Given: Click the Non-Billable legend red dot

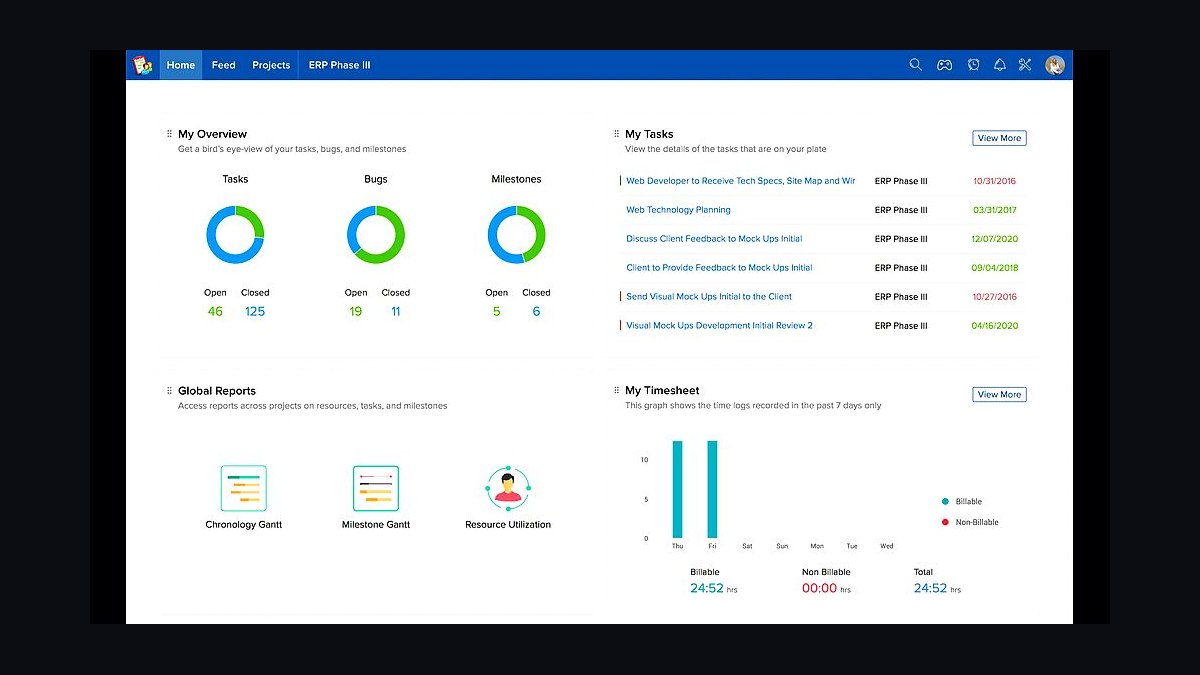Looking at the screenshot, I should point(945,522).
